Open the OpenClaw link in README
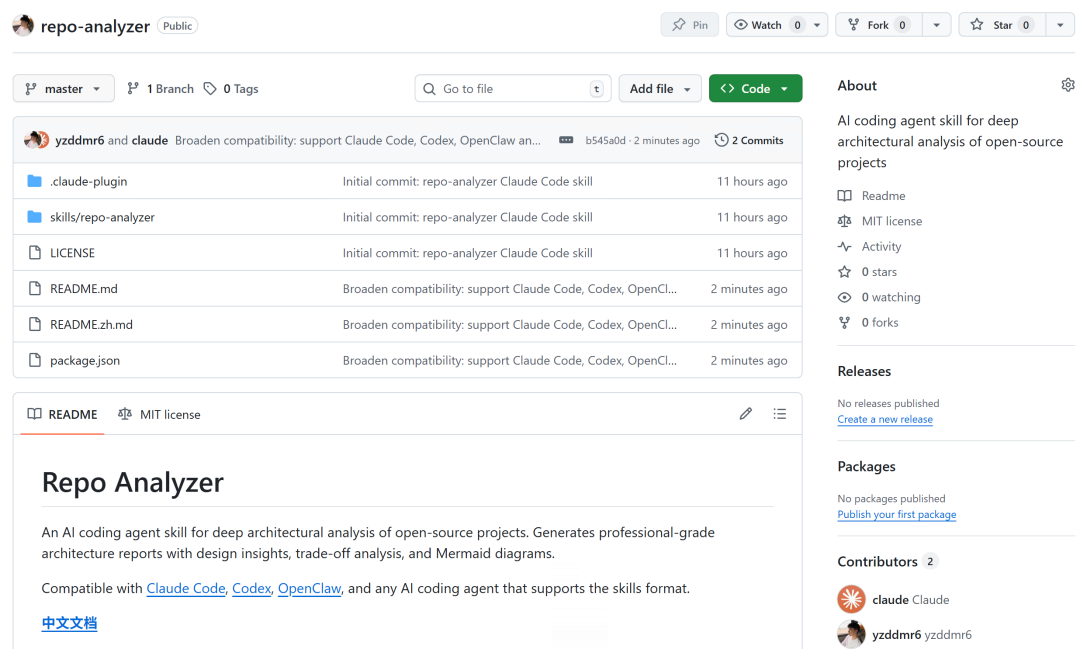1080x649 pixels. tap(309, 588)
